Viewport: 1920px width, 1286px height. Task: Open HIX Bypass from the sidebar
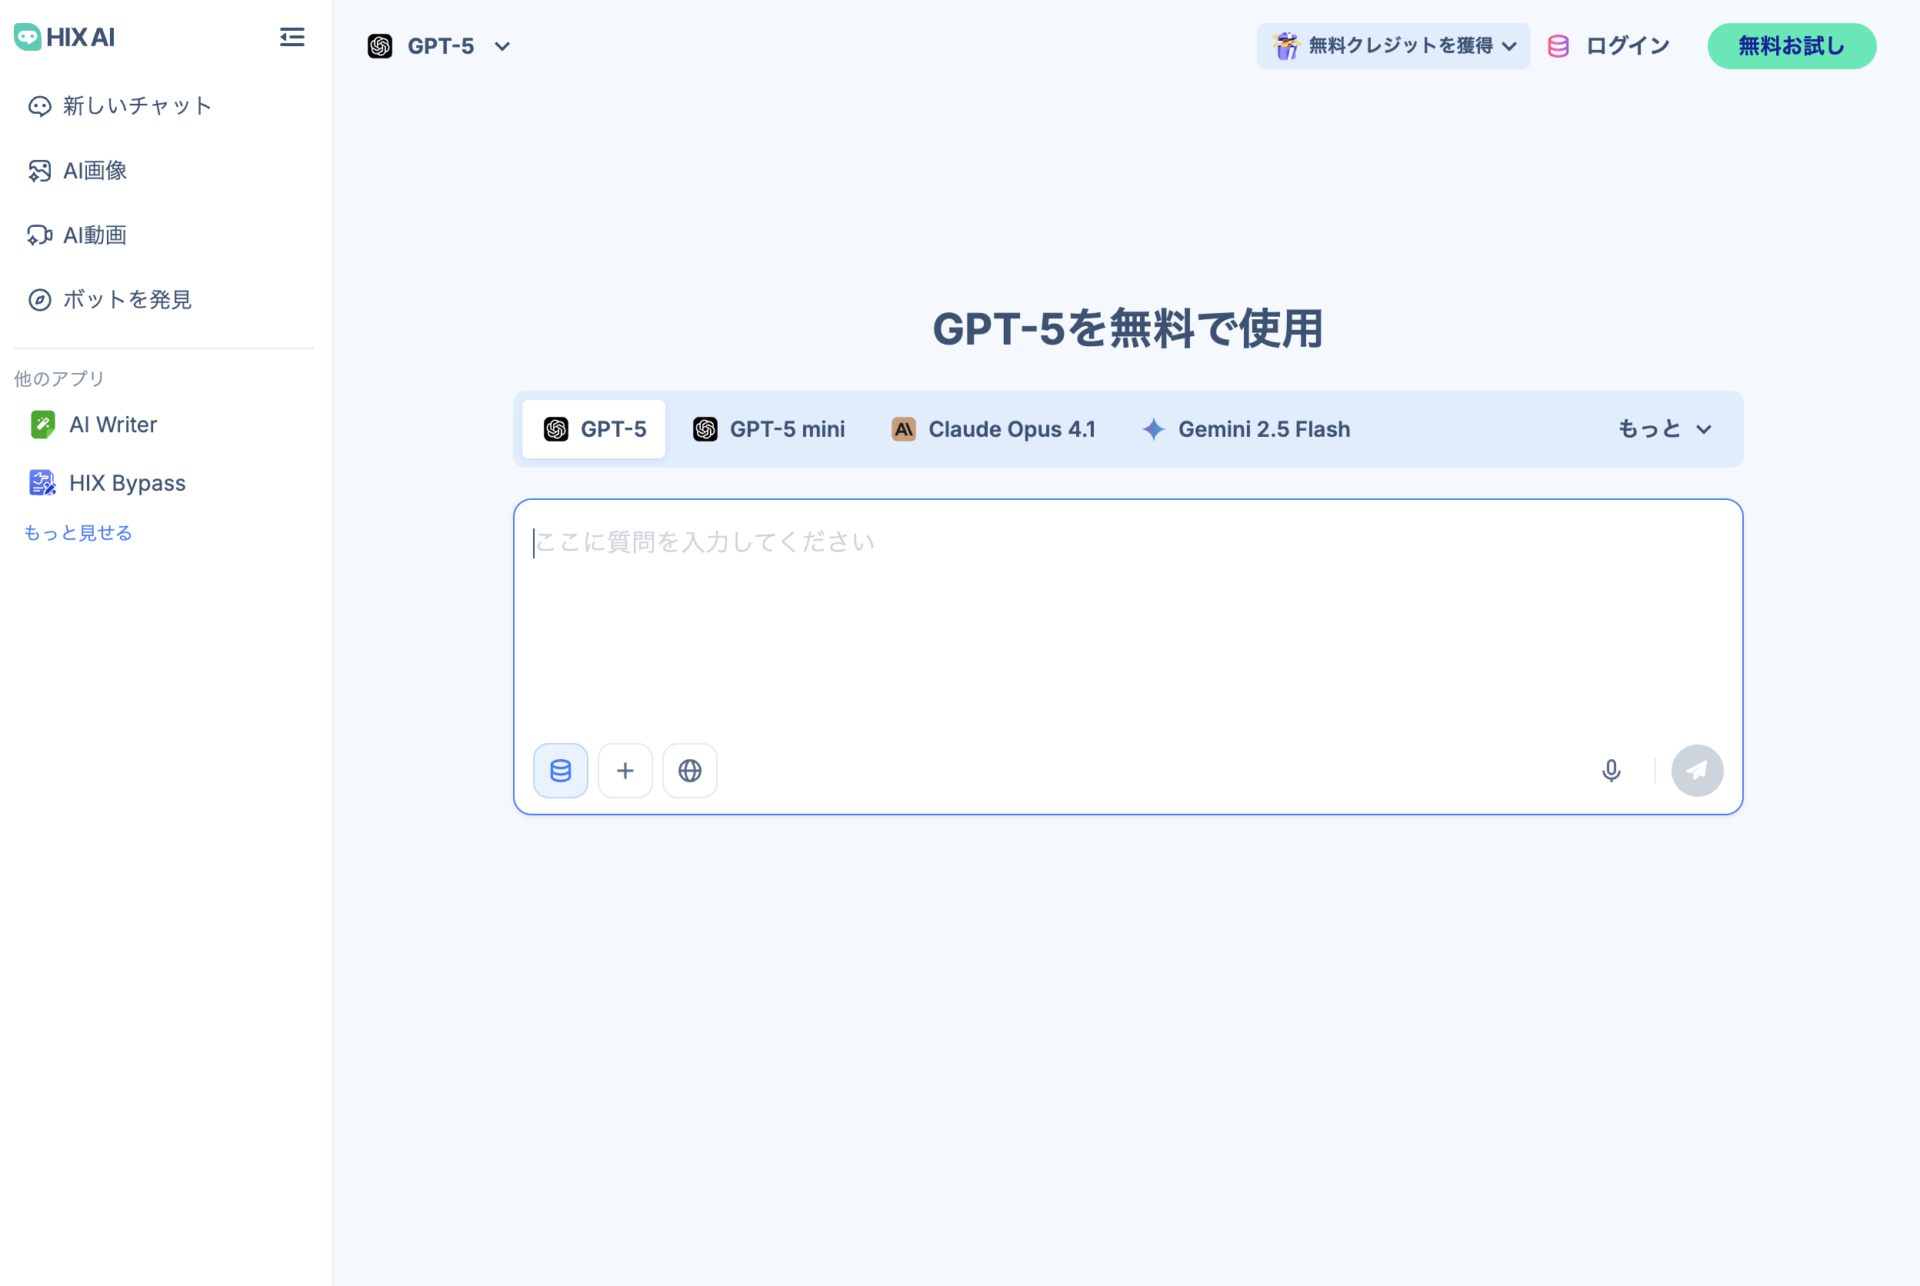pos(127,482)
